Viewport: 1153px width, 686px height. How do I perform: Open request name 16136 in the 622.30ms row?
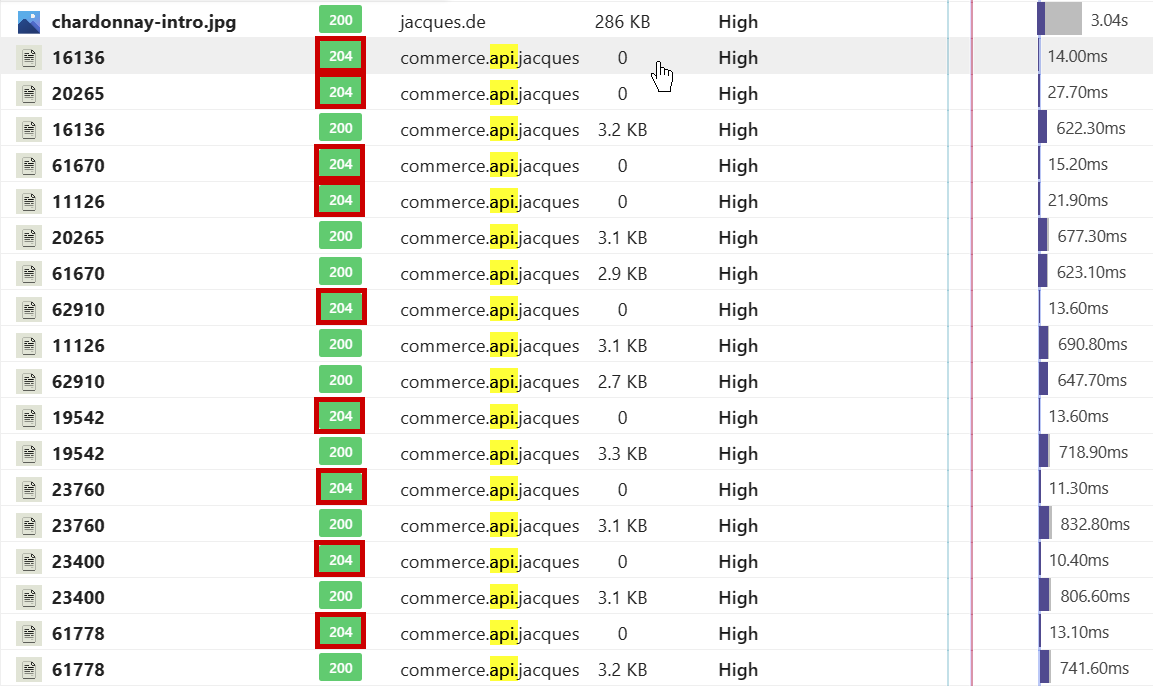tap(78, 130)
